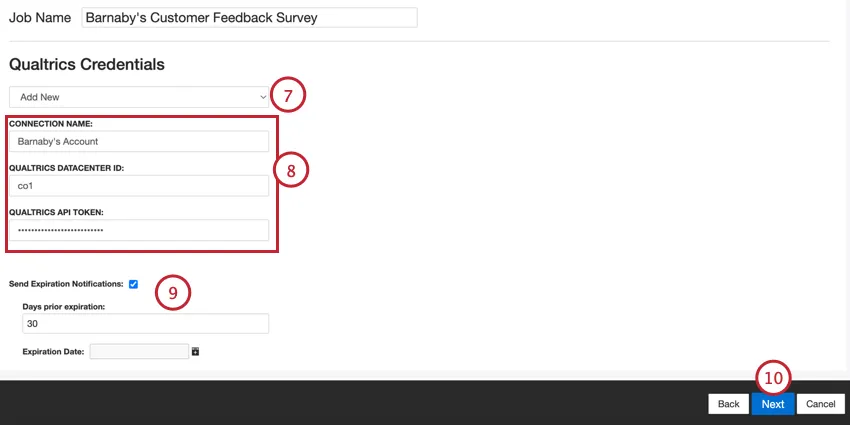Select the Qualtrics API Token field
Image resolution: width=850 pixels, height=425 pixels.
(139, 230)
